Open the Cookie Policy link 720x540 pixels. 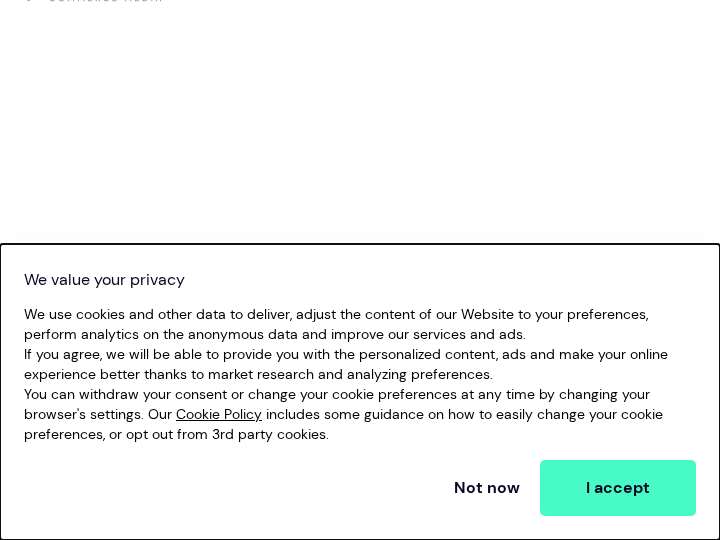(x=219, y=414)
